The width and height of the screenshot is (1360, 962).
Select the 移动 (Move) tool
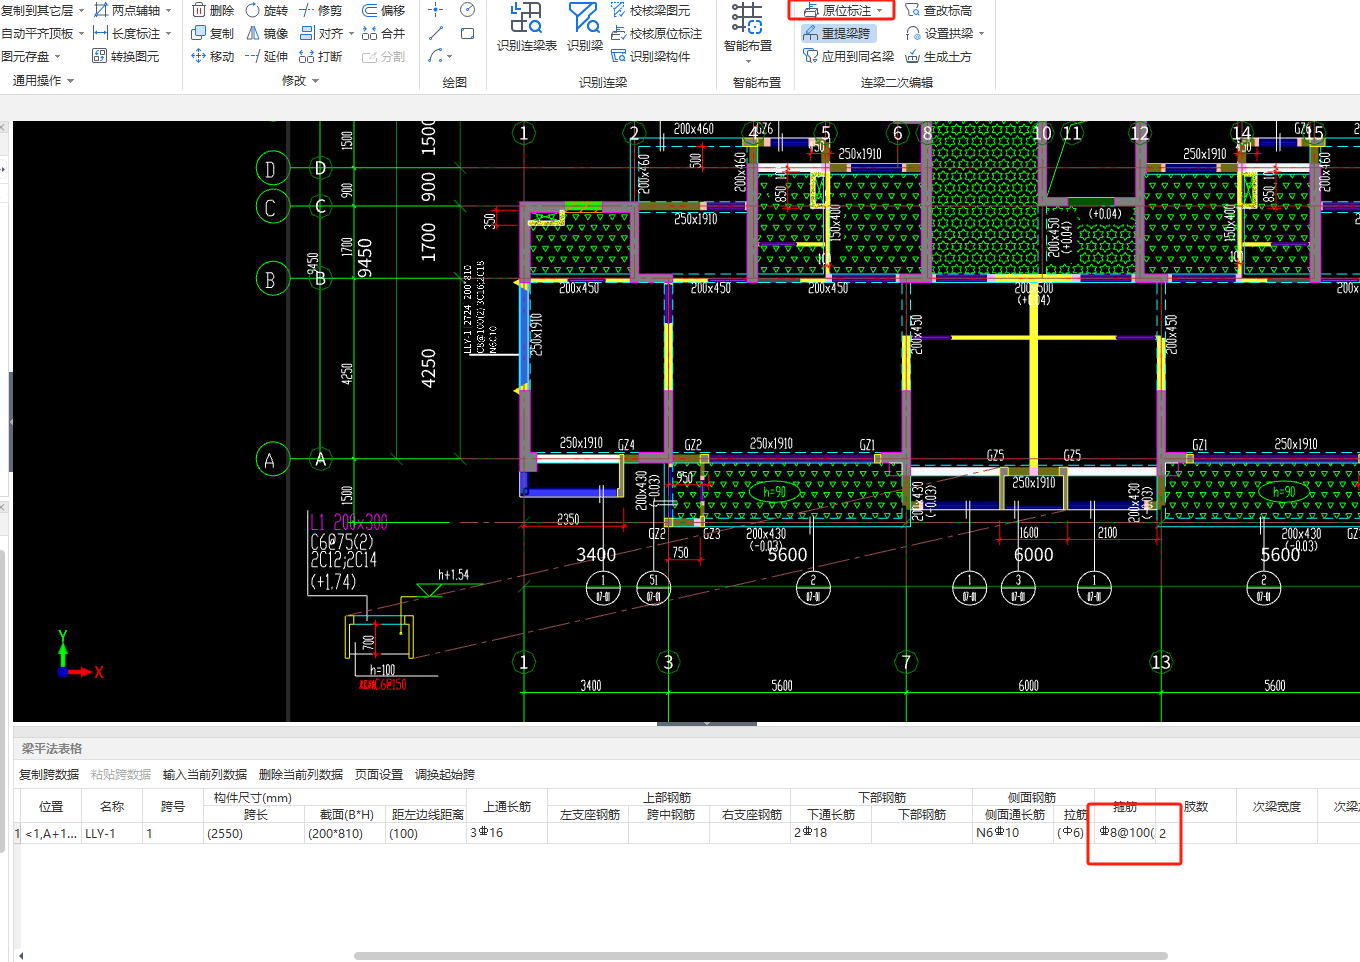tap(212, 56)
